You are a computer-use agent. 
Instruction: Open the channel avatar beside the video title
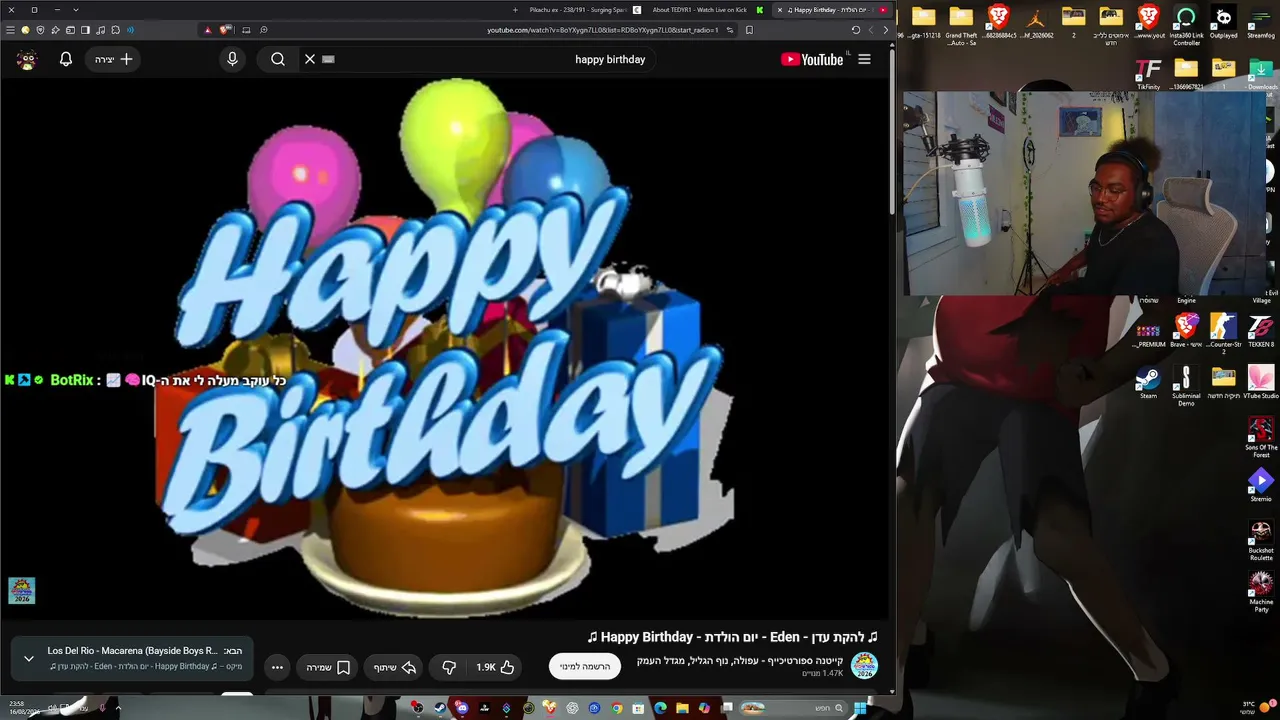click(864, 666)
